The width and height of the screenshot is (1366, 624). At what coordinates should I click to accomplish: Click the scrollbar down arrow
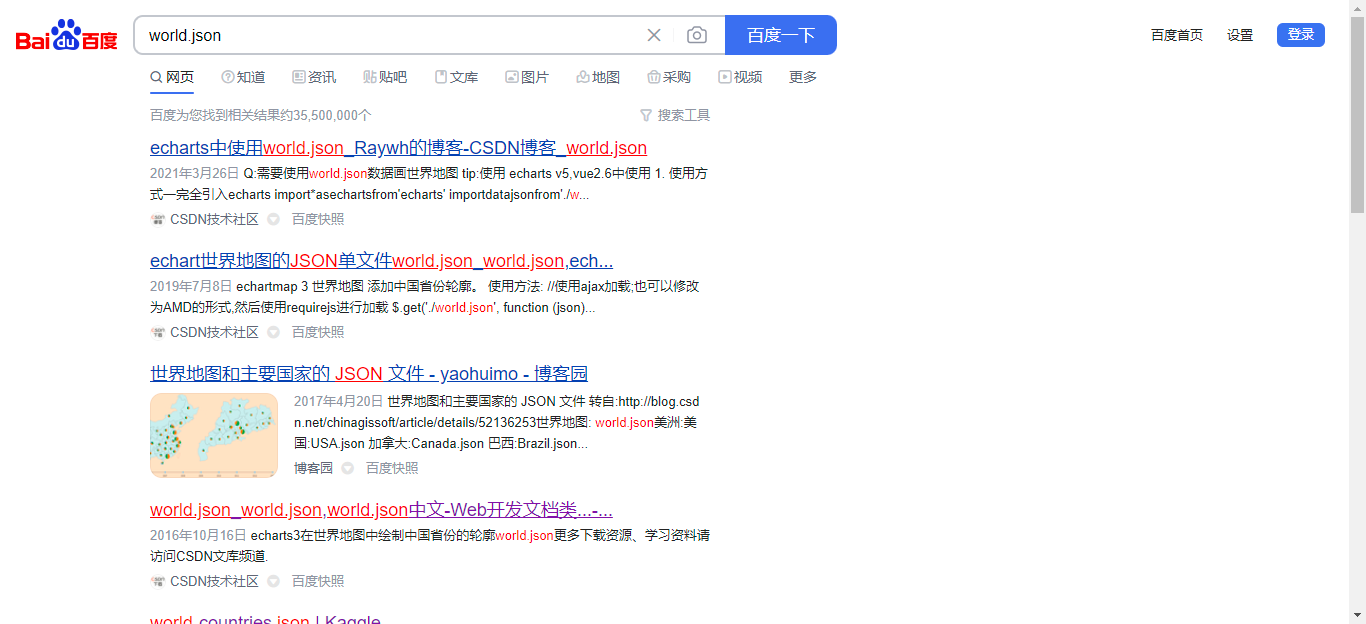1357,615
